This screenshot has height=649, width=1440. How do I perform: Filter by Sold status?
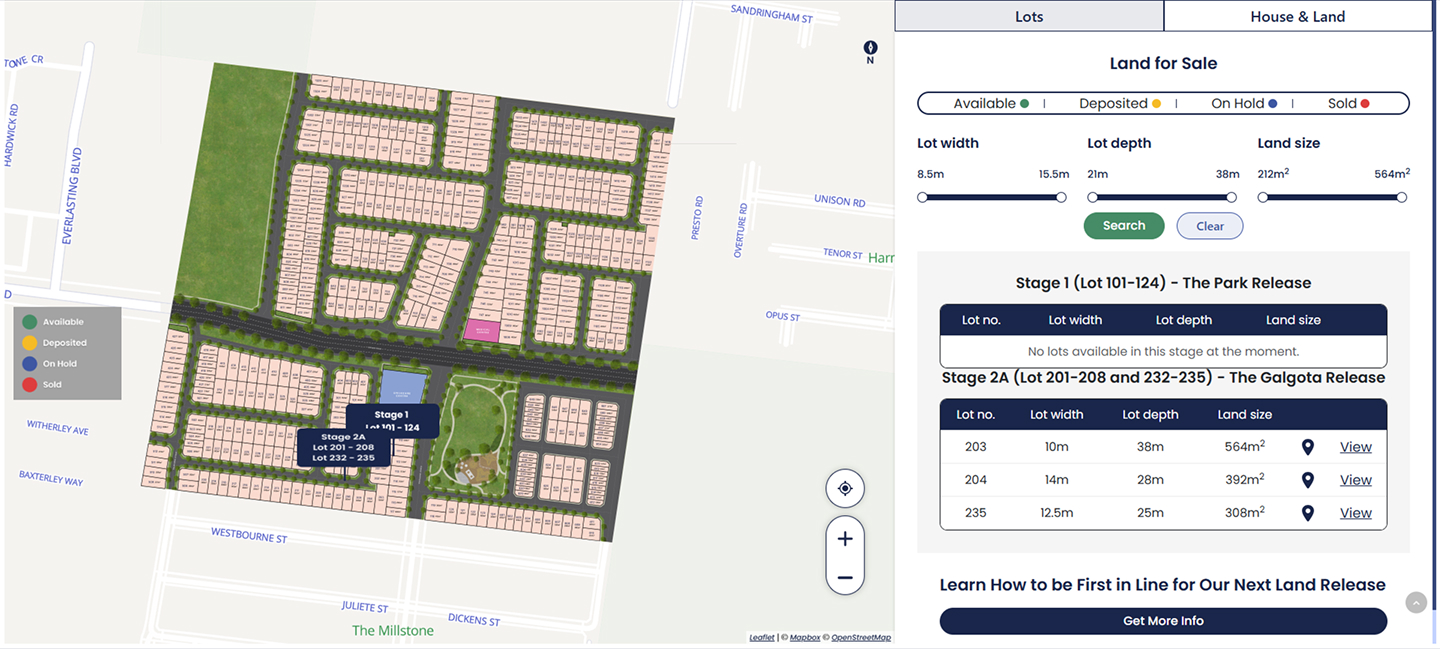coord(1348,103)
